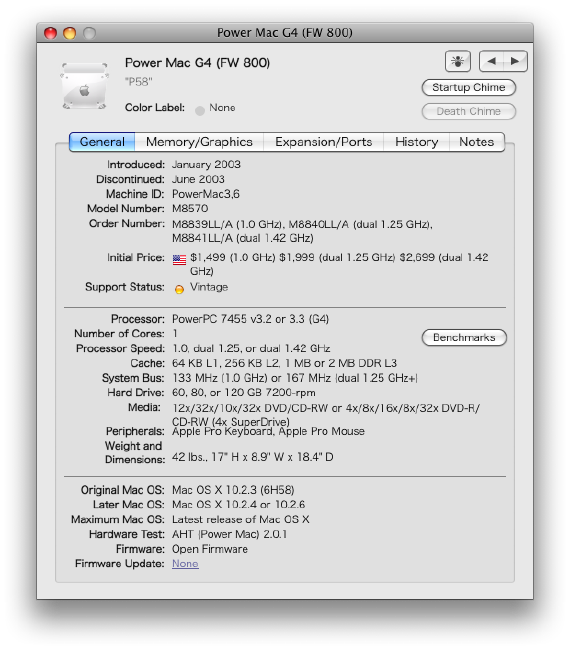The image size is (570, 650).
Task: Click the Introduced date January 2003
Action: pos(206,165)
